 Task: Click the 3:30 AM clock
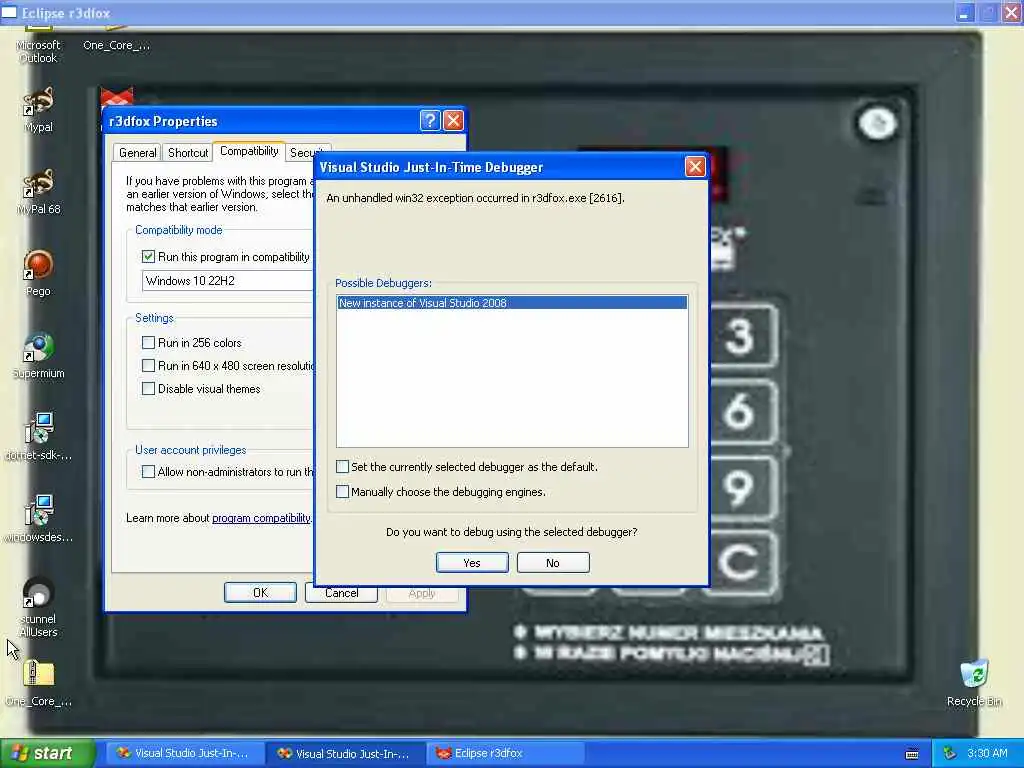point(987,753)
